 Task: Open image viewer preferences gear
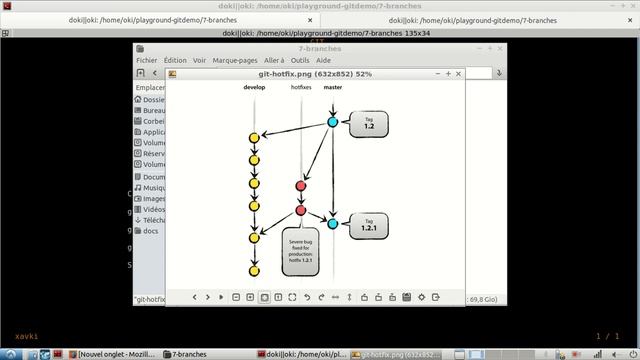tap(421, 297)
